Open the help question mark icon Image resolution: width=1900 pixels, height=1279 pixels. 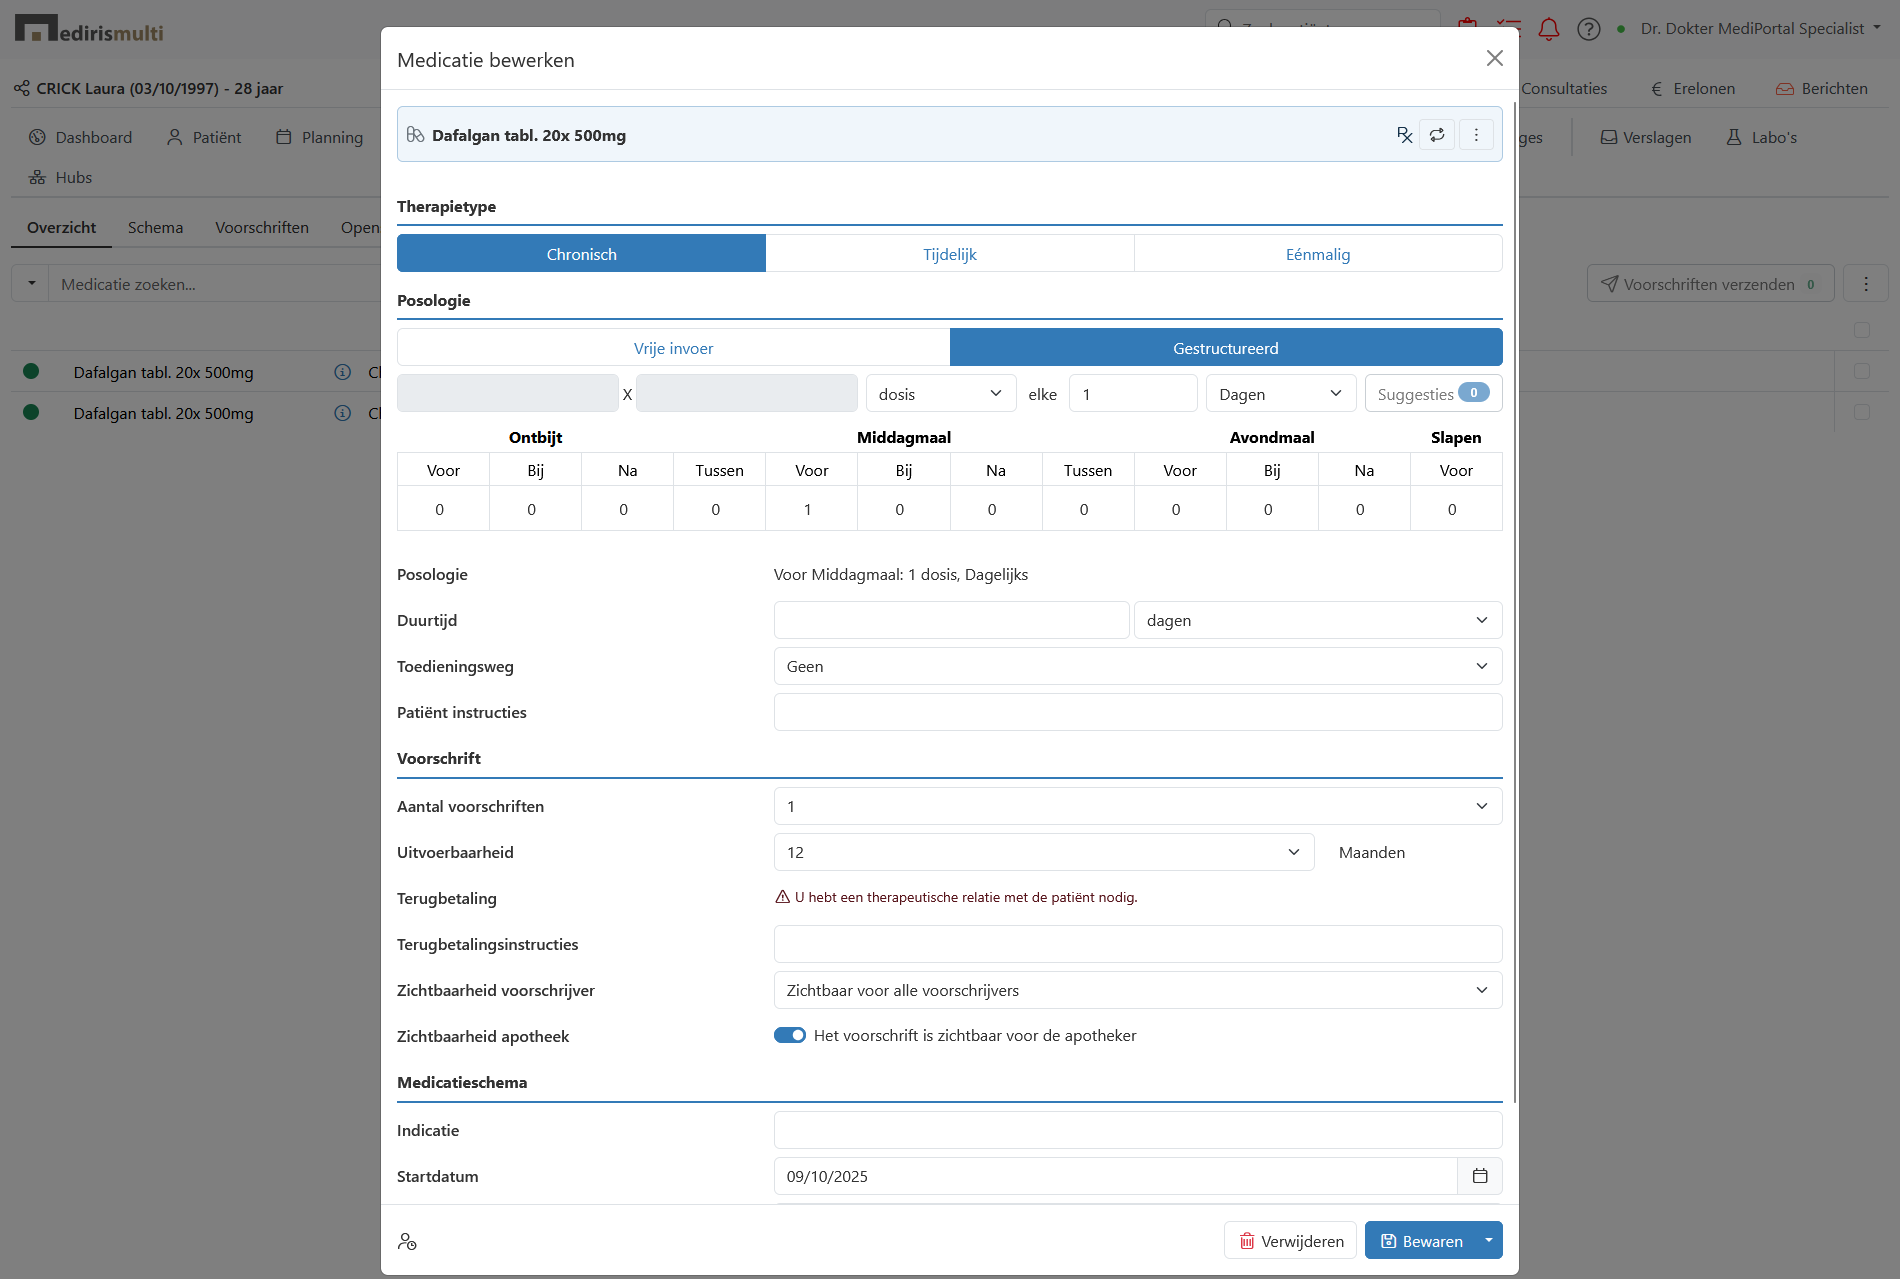click(1589, 29)
